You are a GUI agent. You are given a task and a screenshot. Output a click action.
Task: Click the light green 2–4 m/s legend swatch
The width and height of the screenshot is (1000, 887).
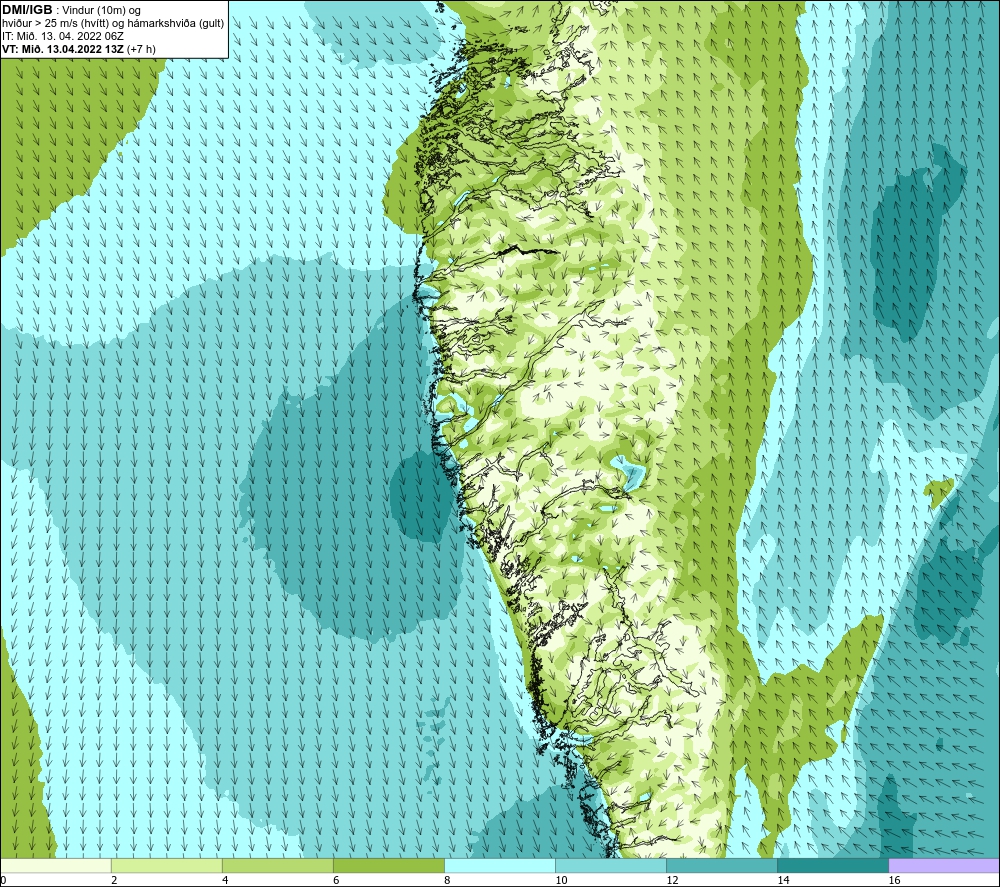pos(166,866)
